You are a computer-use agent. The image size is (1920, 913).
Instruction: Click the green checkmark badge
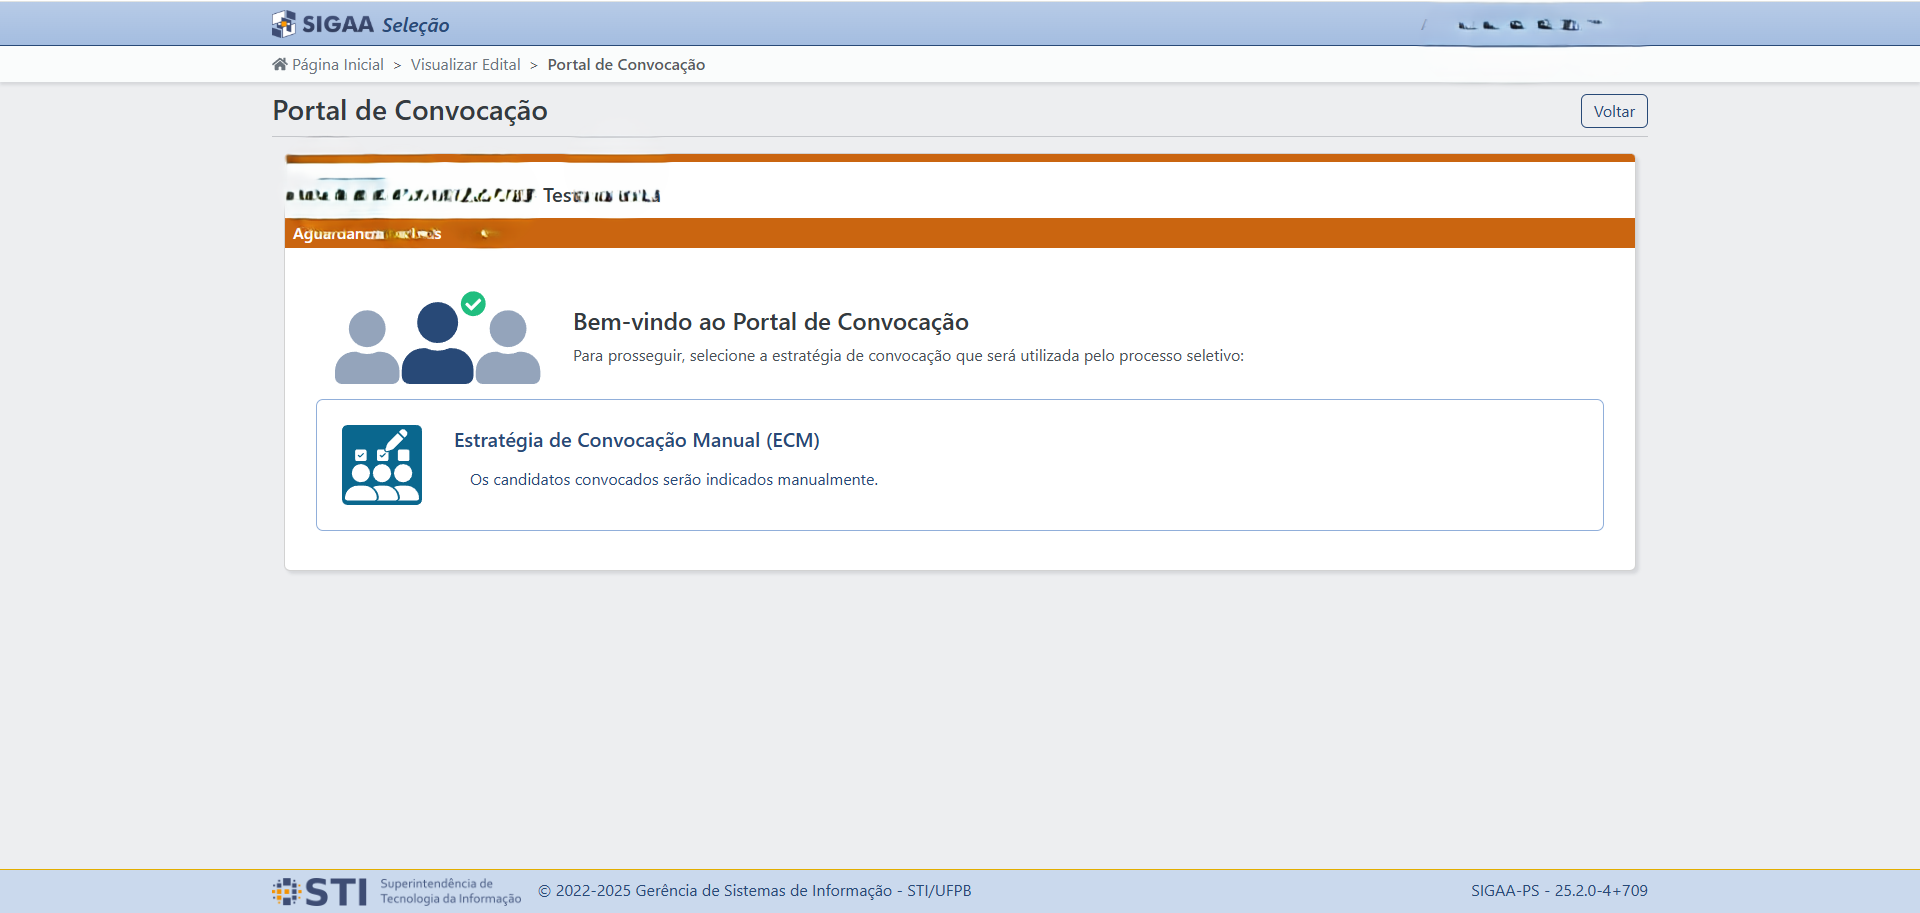click(x=473, y=303)
